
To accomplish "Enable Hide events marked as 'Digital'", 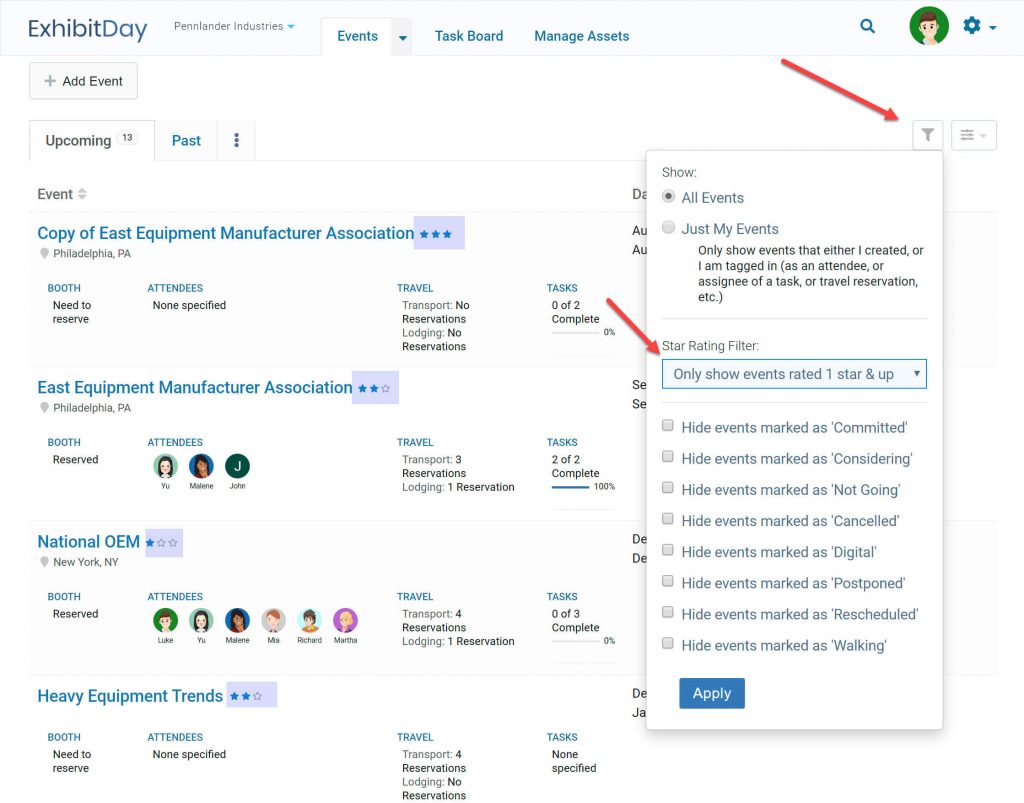I will point(668,552).
